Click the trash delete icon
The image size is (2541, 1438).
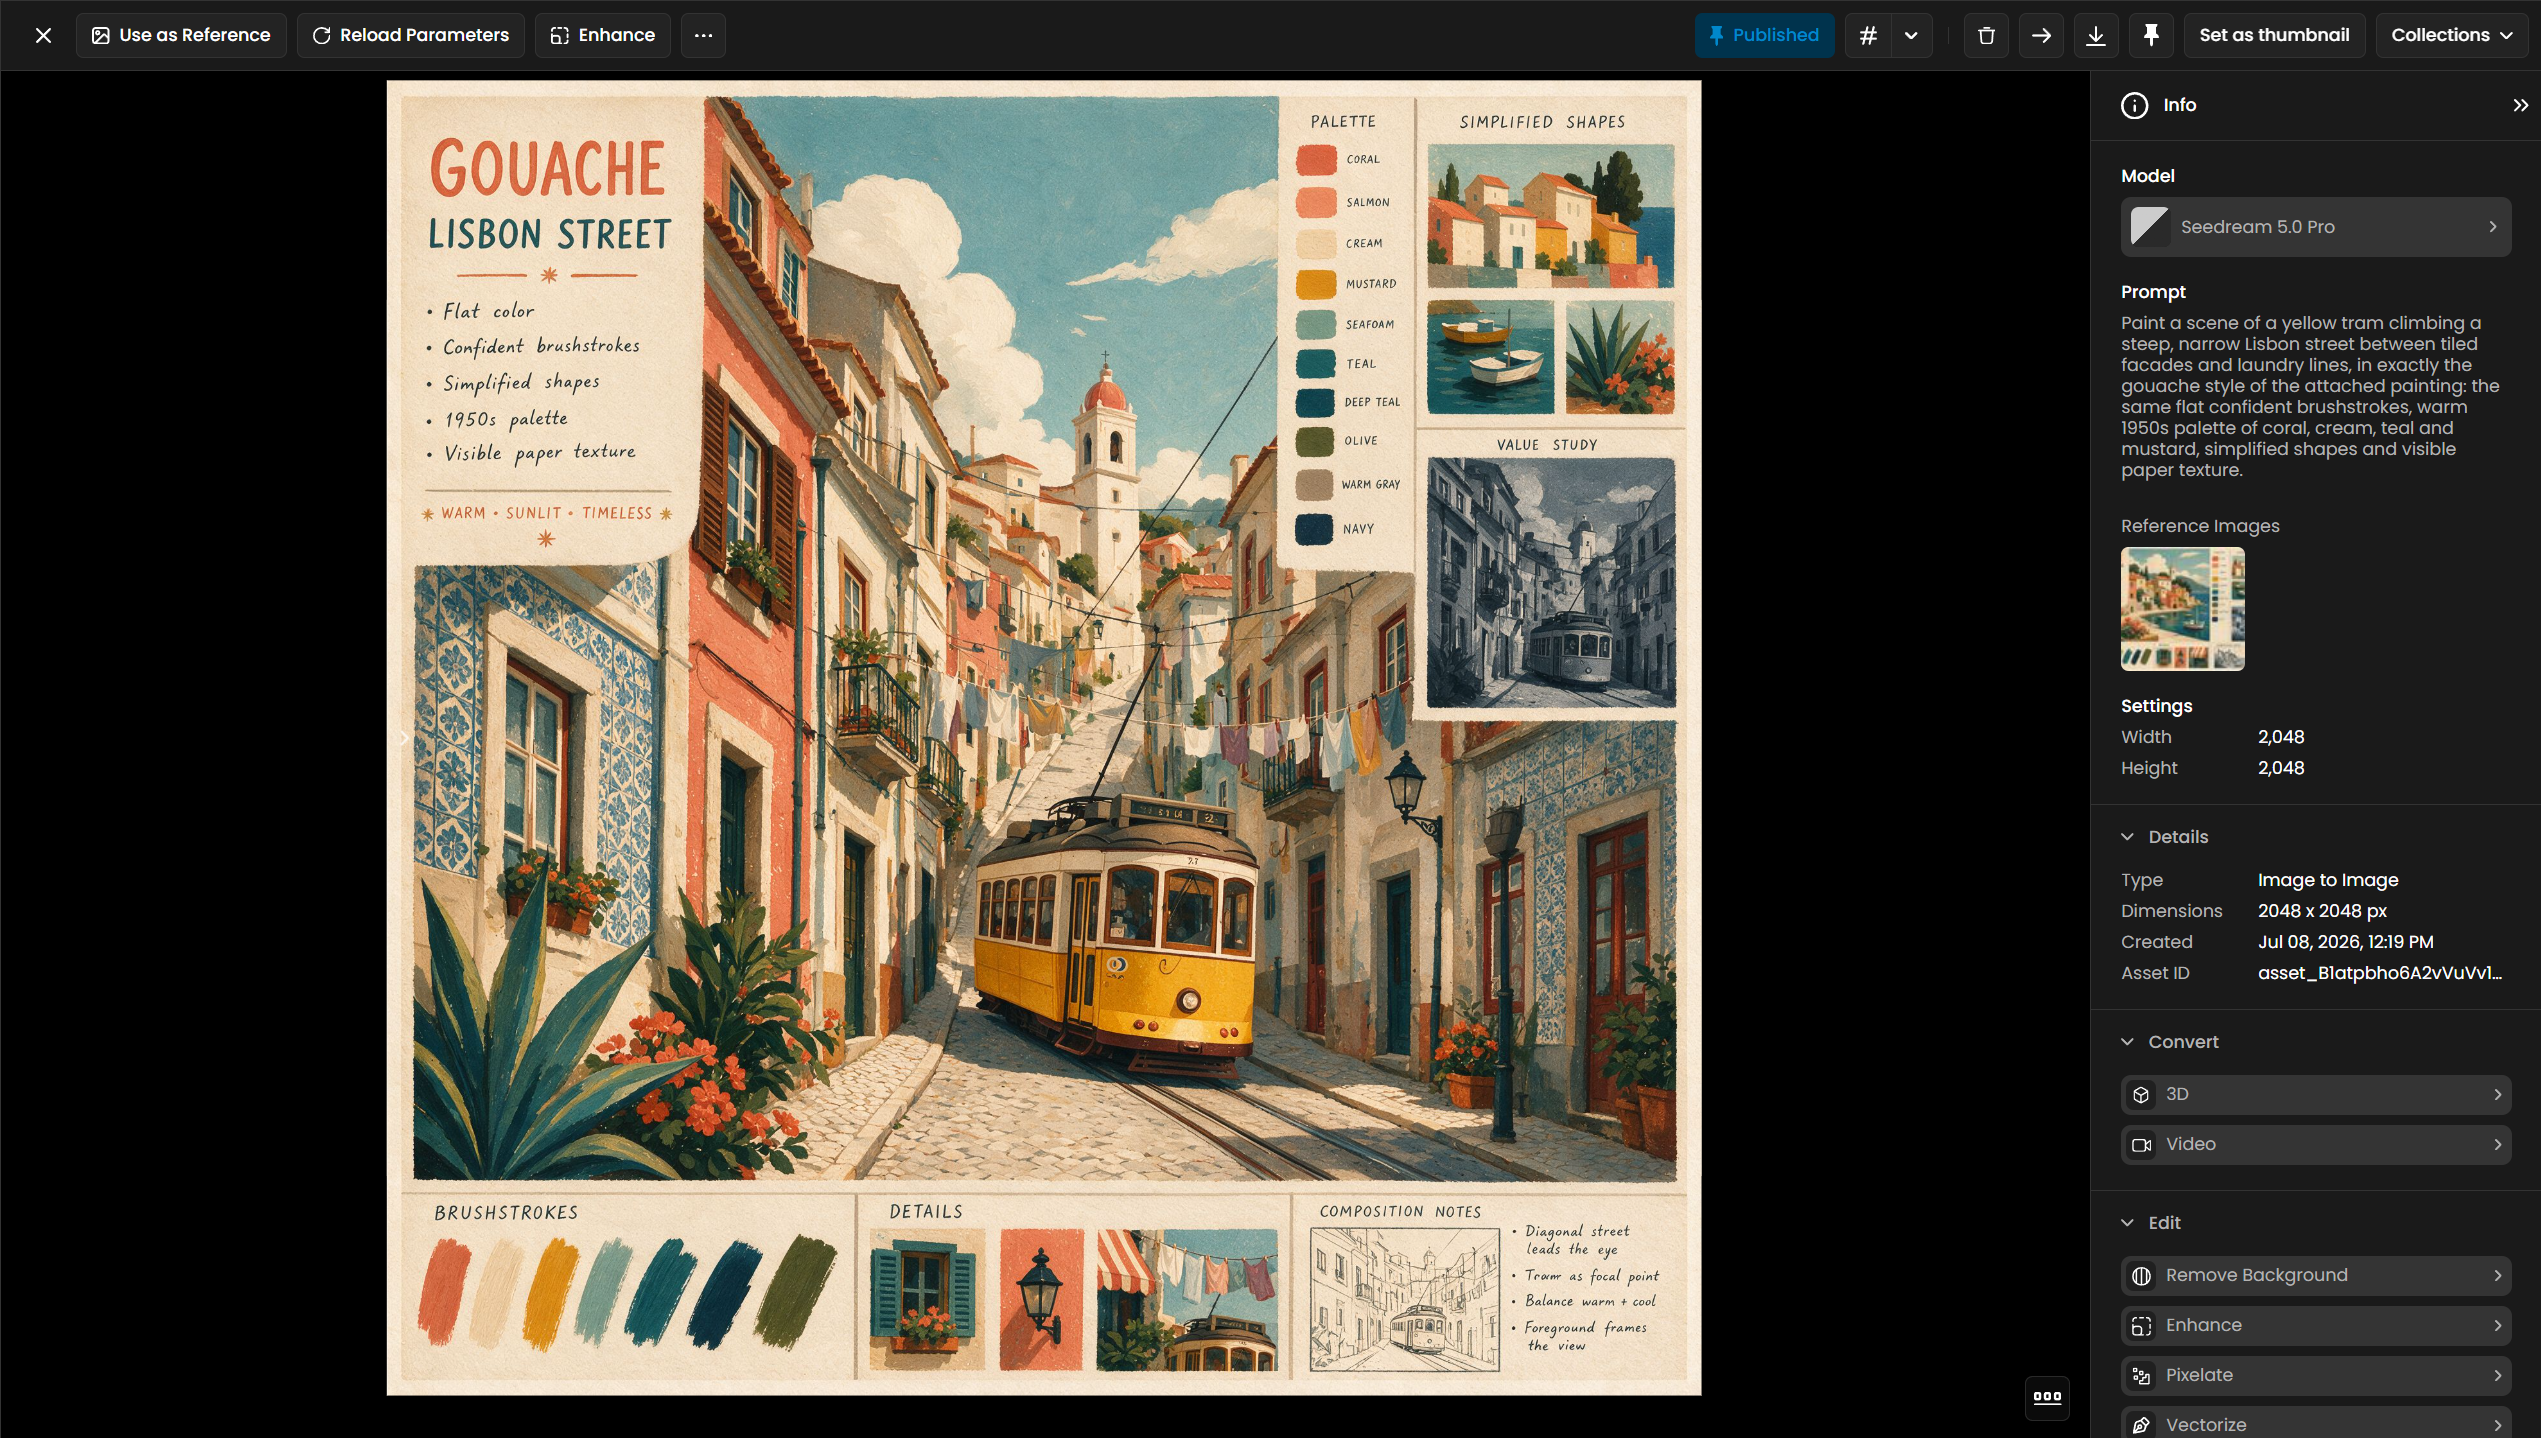[x=1986, y=35]
